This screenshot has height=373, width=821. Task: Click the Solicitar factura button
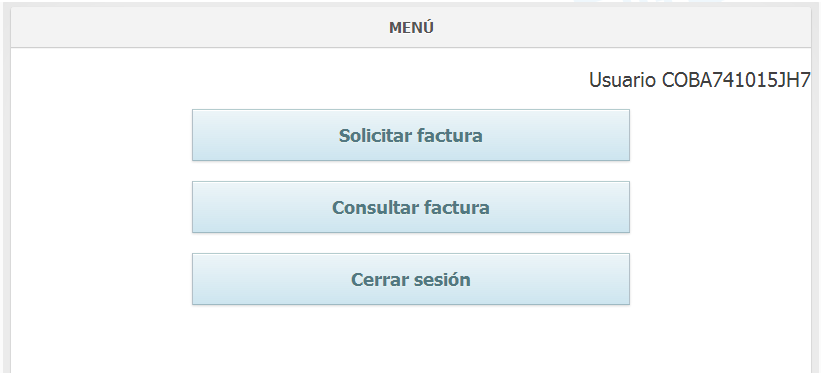click(x=410, y=135)
